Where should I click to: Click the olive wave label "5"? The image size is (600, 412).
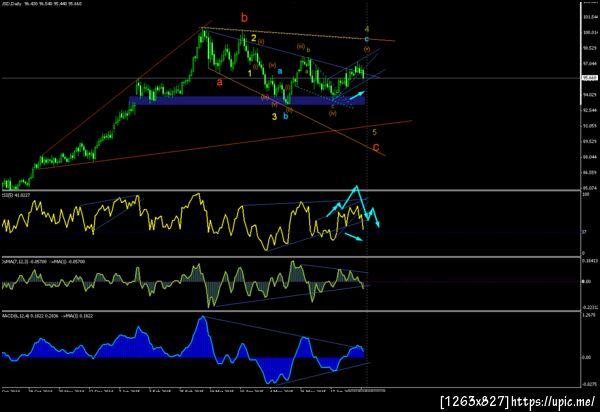(375, 132)
